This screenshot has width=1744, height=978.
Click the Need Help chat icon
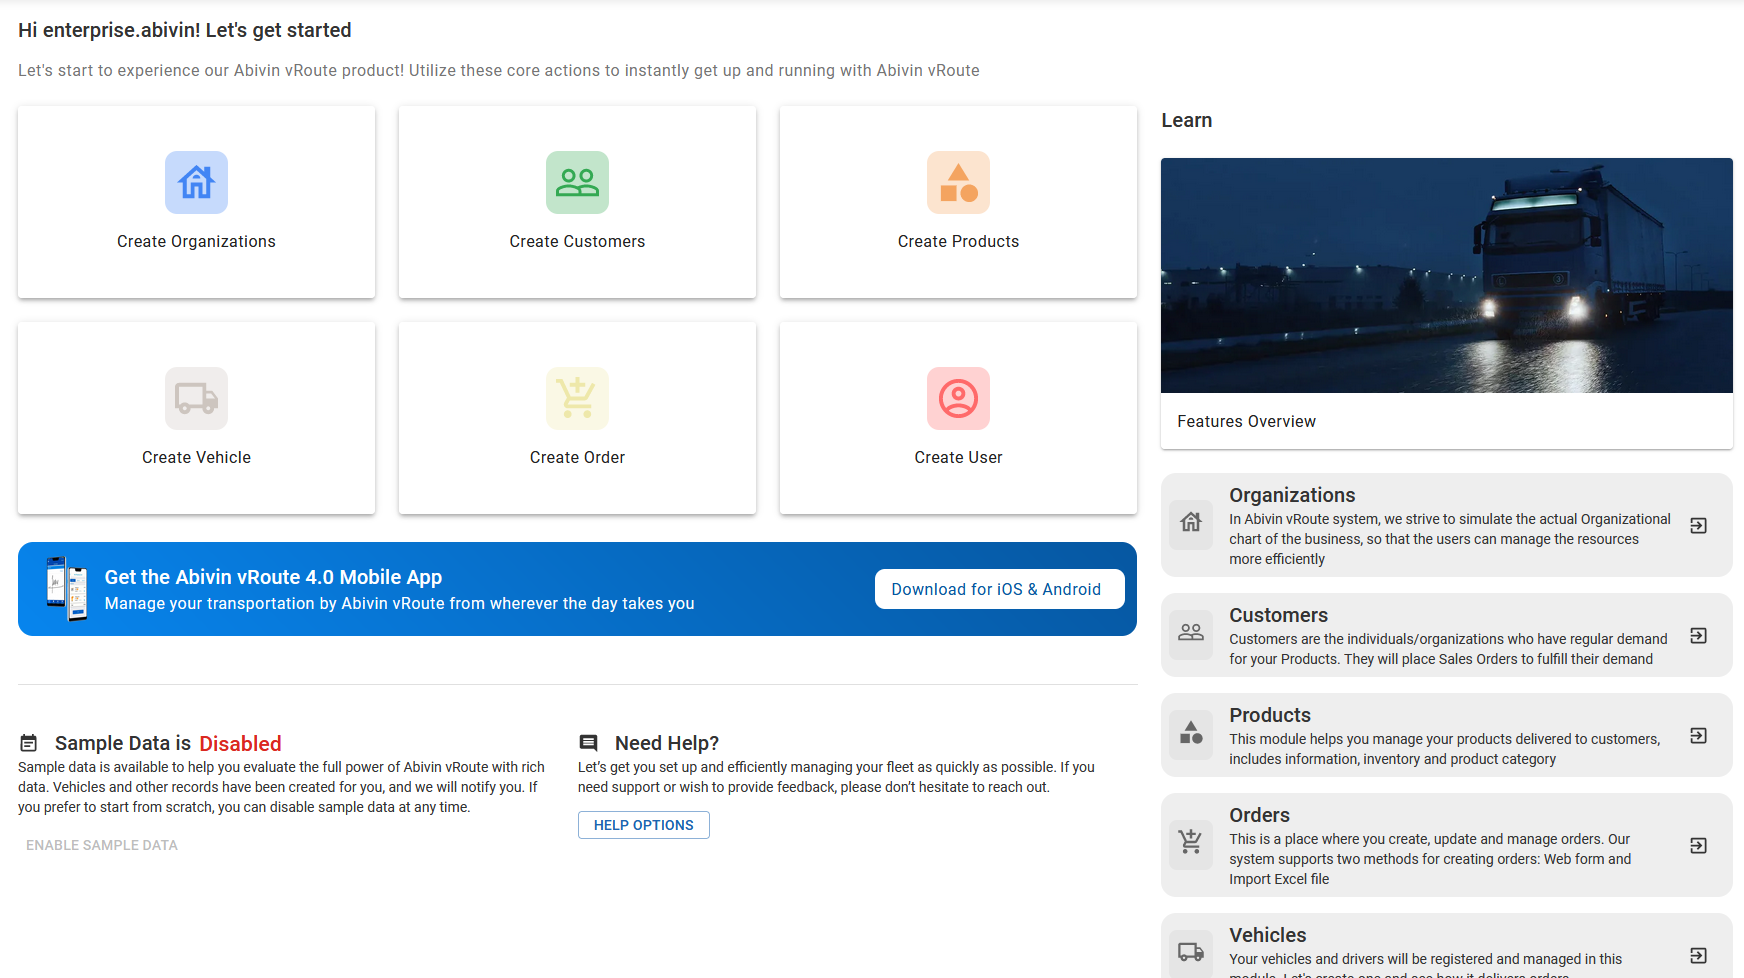589,743
